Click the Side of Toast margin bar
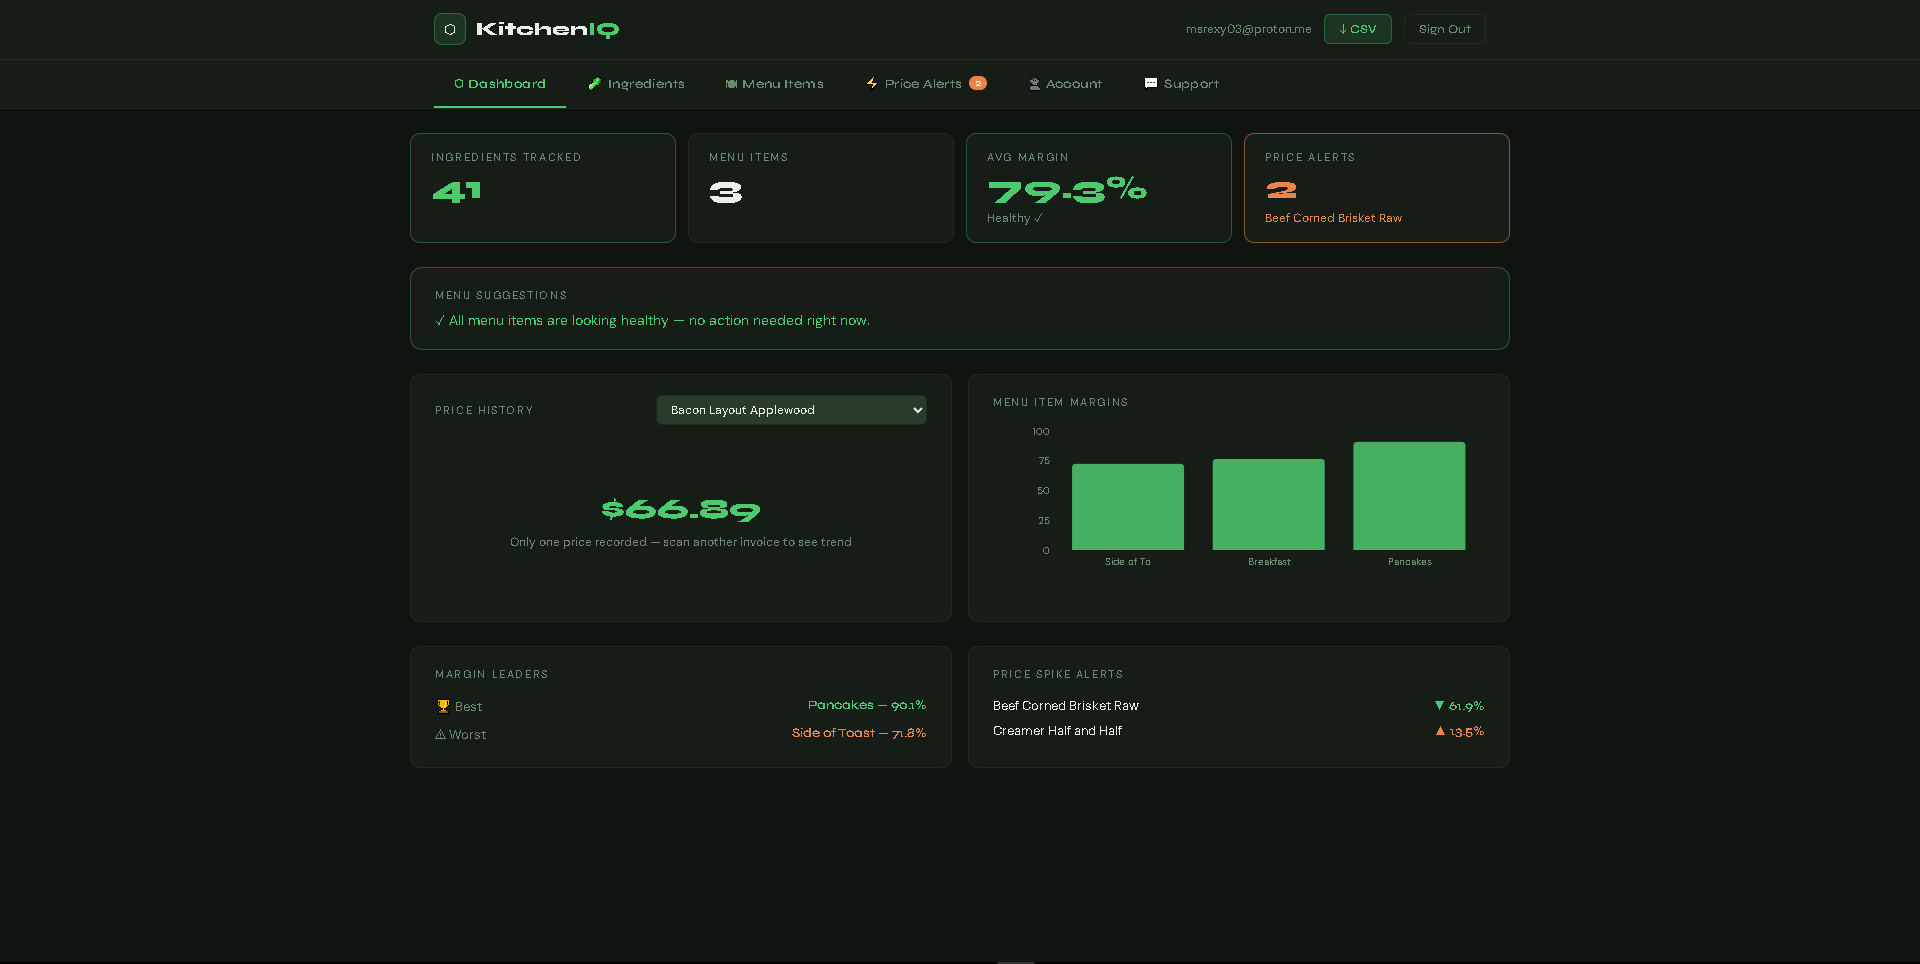 [x=1128, y=507]
